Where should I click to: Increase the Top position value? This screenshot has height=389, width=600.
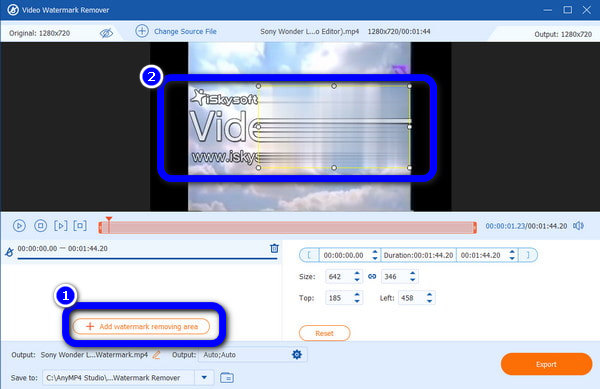tap(357, 295)
